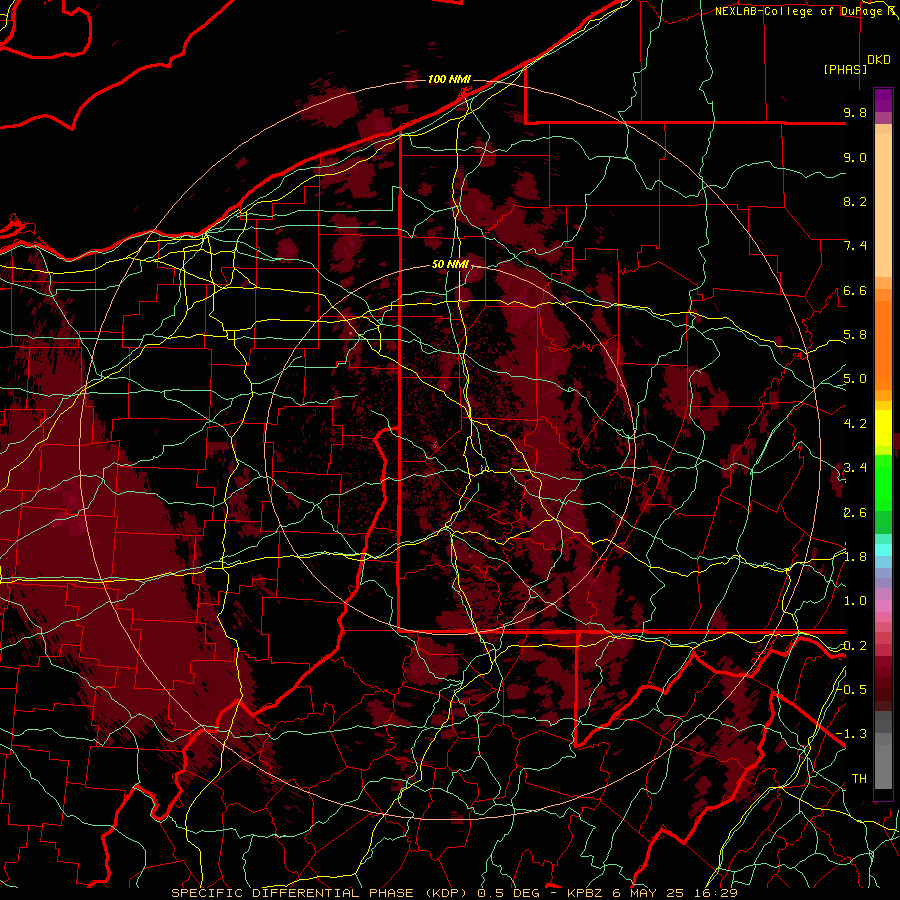Click the [PHAS] units label
The height and width of the screenshot is (900, 900).
pos(845,69)
